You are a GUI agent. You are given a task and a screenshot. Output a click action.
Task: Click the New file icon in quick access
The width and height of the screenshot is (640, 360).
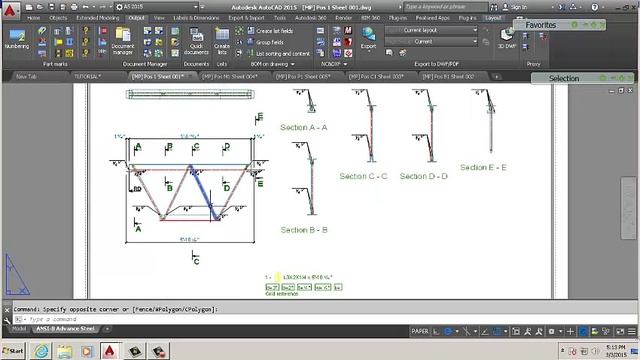[29, 7]
